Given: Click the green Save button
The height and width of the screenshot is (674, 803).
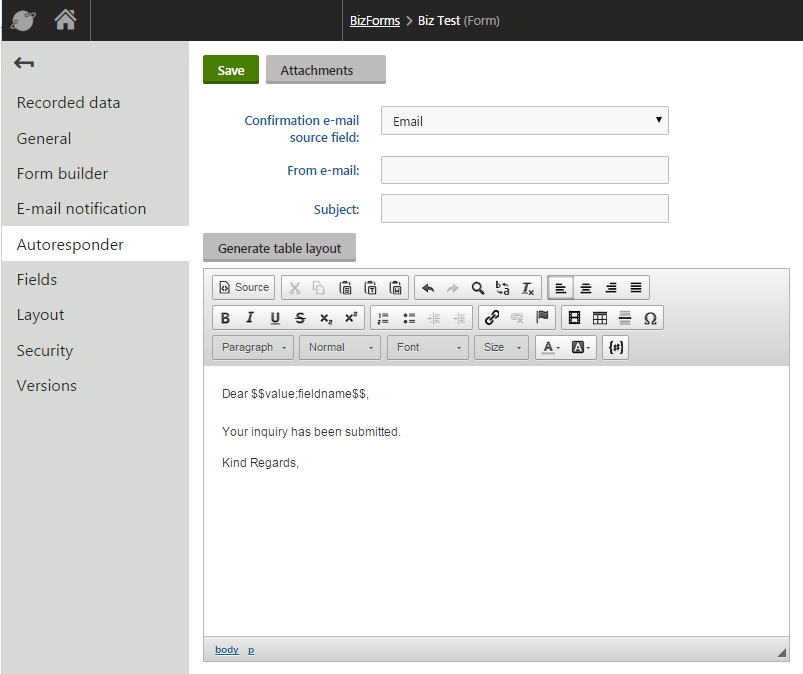Looking at the screenshot, I should tap(231, 70).
